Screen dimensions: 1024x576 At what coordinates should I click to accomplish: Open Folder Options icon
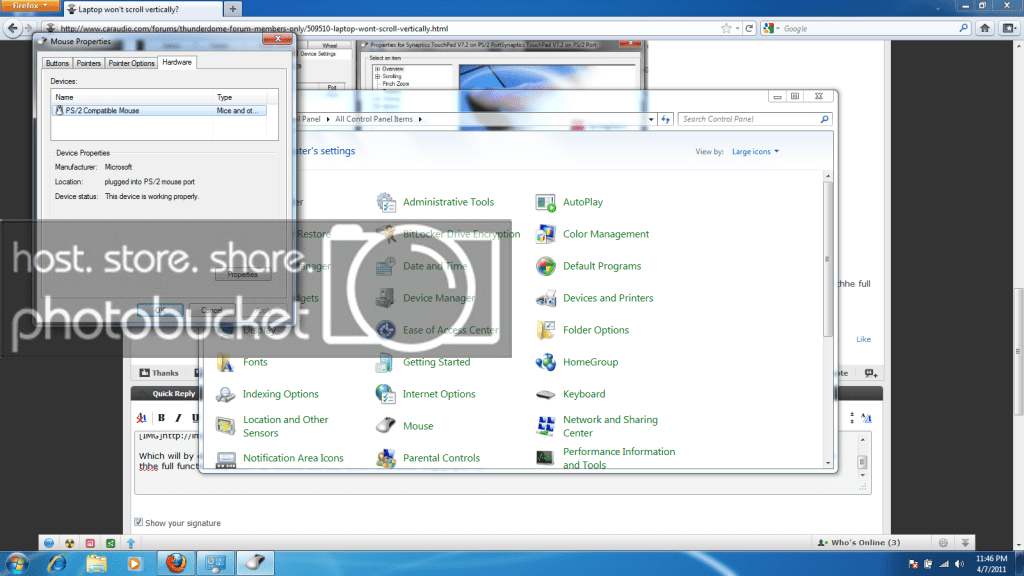545,330
